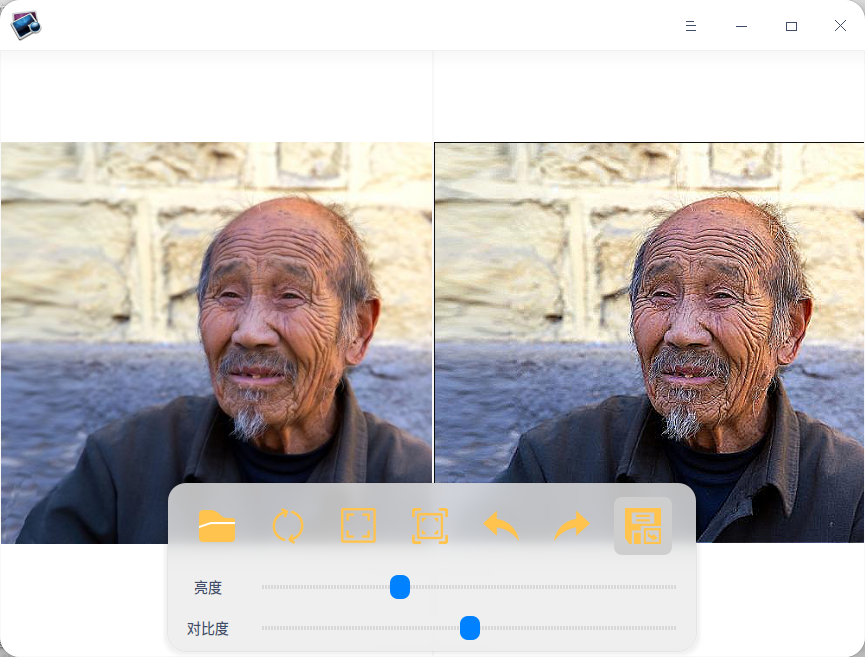Click the 对比度 contrast slider handle
This screenshot has height=657, width=865.
pyautogui.click(x=470, y=628)
